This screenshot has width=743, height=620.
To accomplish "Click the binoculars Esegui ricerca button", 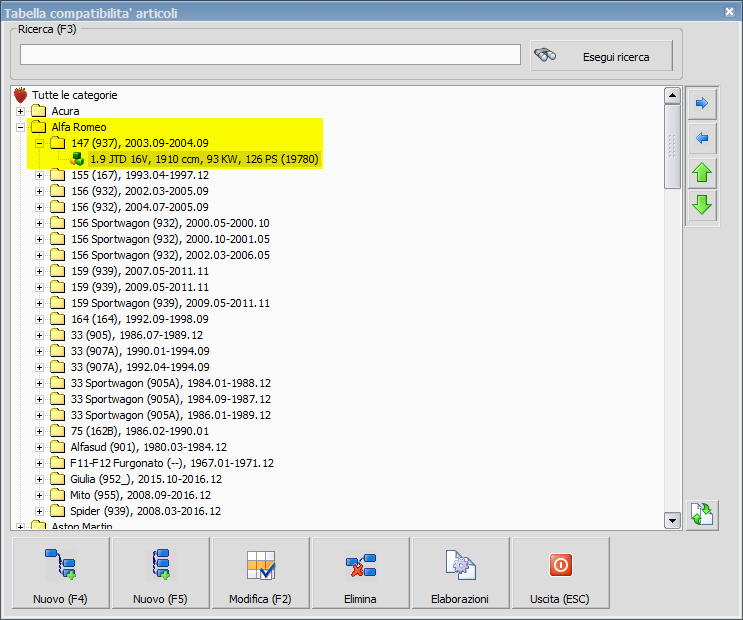I will point(601,56).
